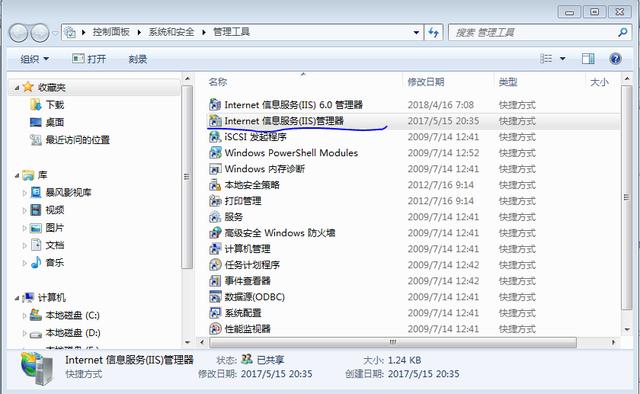The image size is (640, 394).
Task: Open the 文档 library
Action: coord(47,245)
